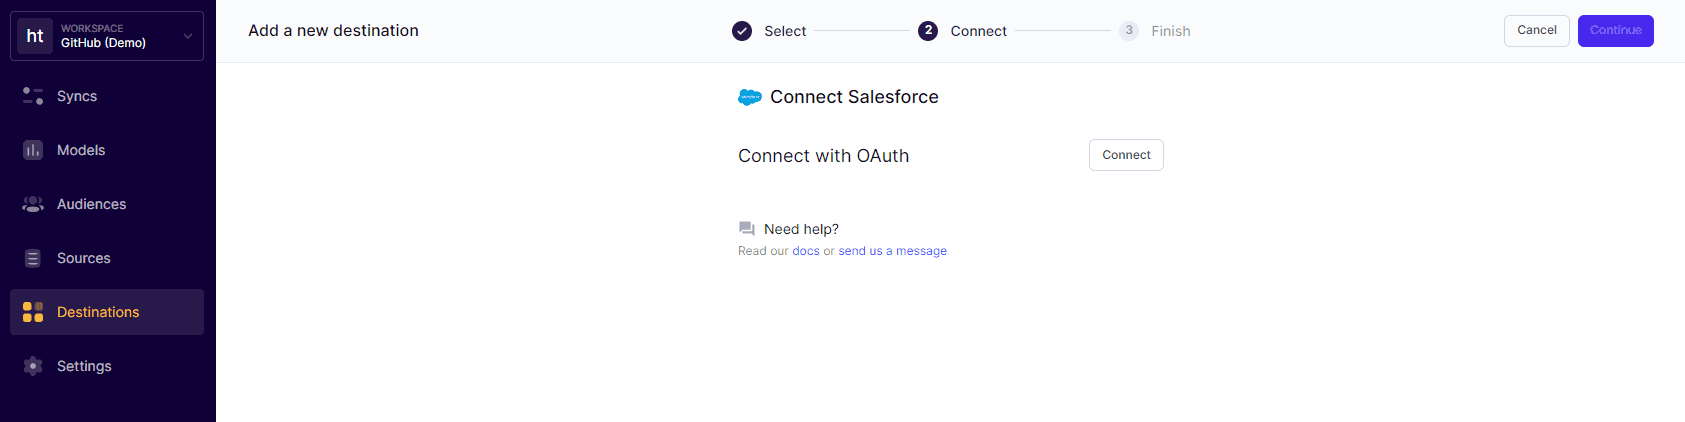
Task: Click step 3 Finish indicator
Action: click(1129, 31)
